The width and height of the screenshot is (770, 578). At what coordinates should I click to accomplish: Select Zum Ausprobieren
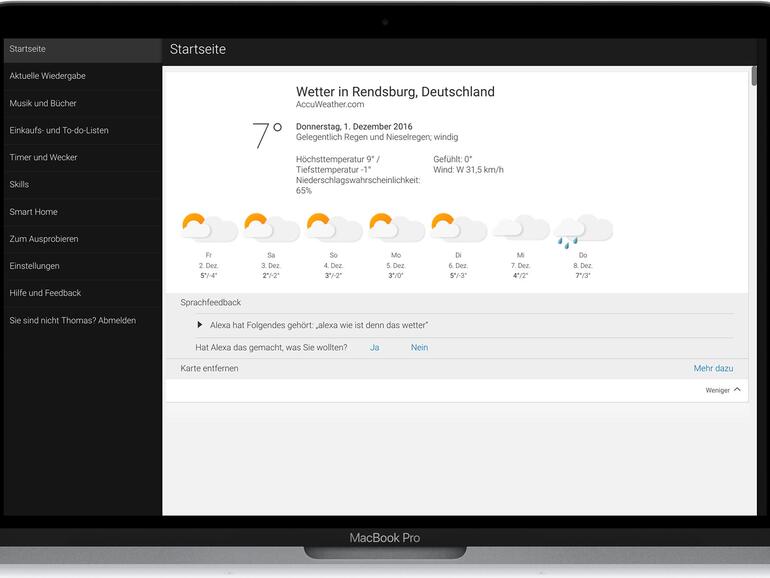(x=82, y=239)
